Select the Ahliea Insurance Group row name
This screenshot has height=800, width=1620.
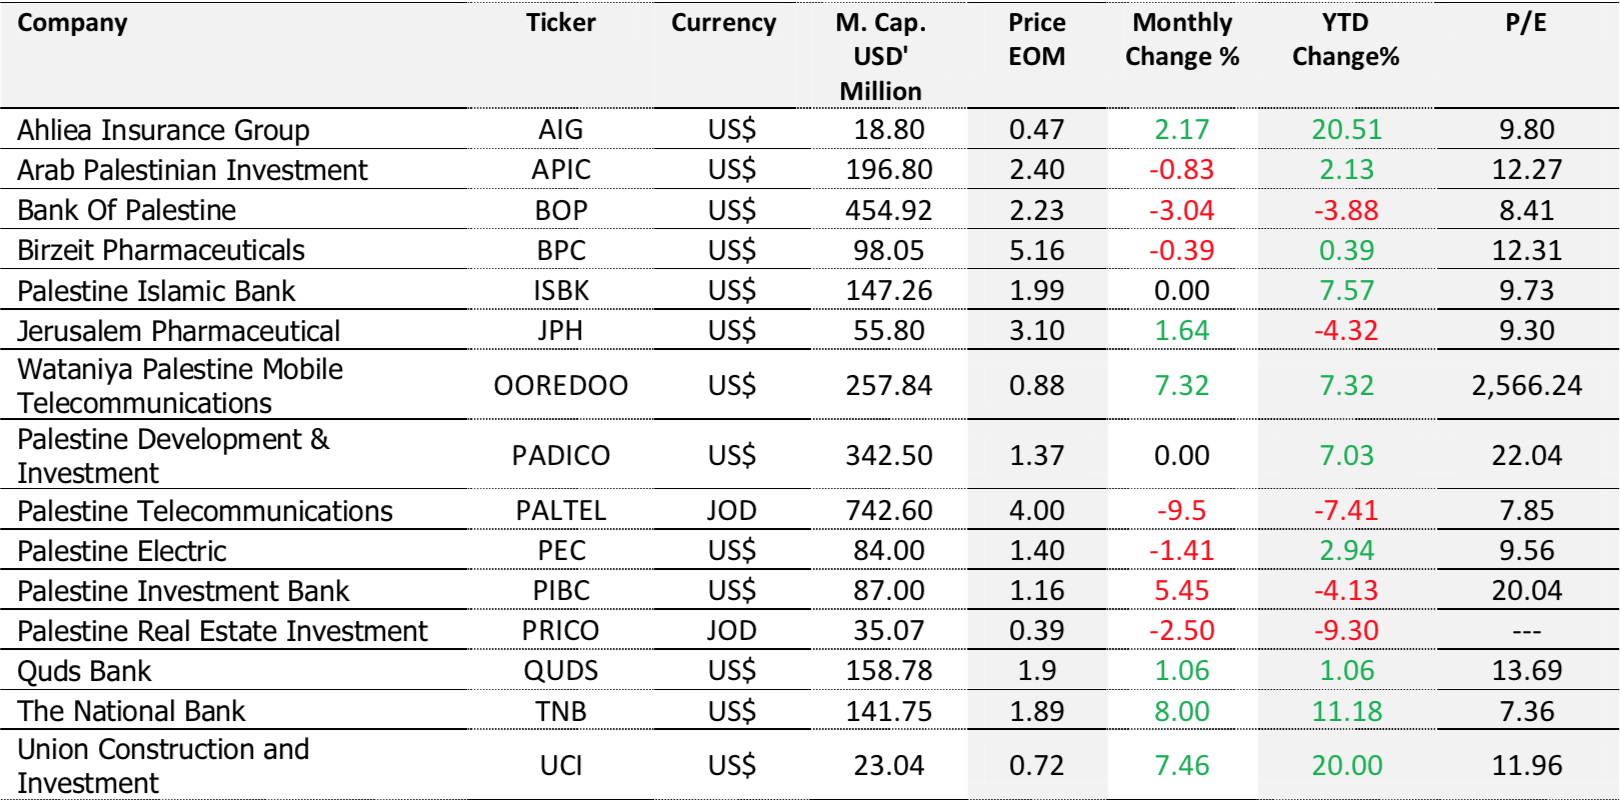(163, 130)
